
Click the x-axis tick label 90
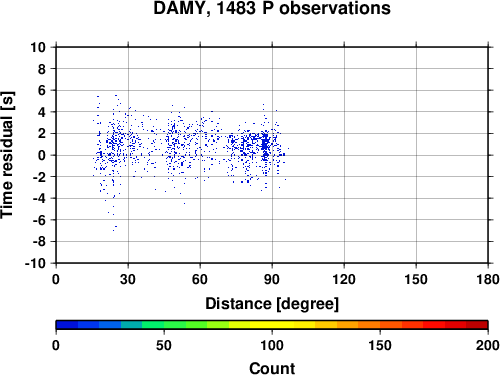(x=272, y=279)
